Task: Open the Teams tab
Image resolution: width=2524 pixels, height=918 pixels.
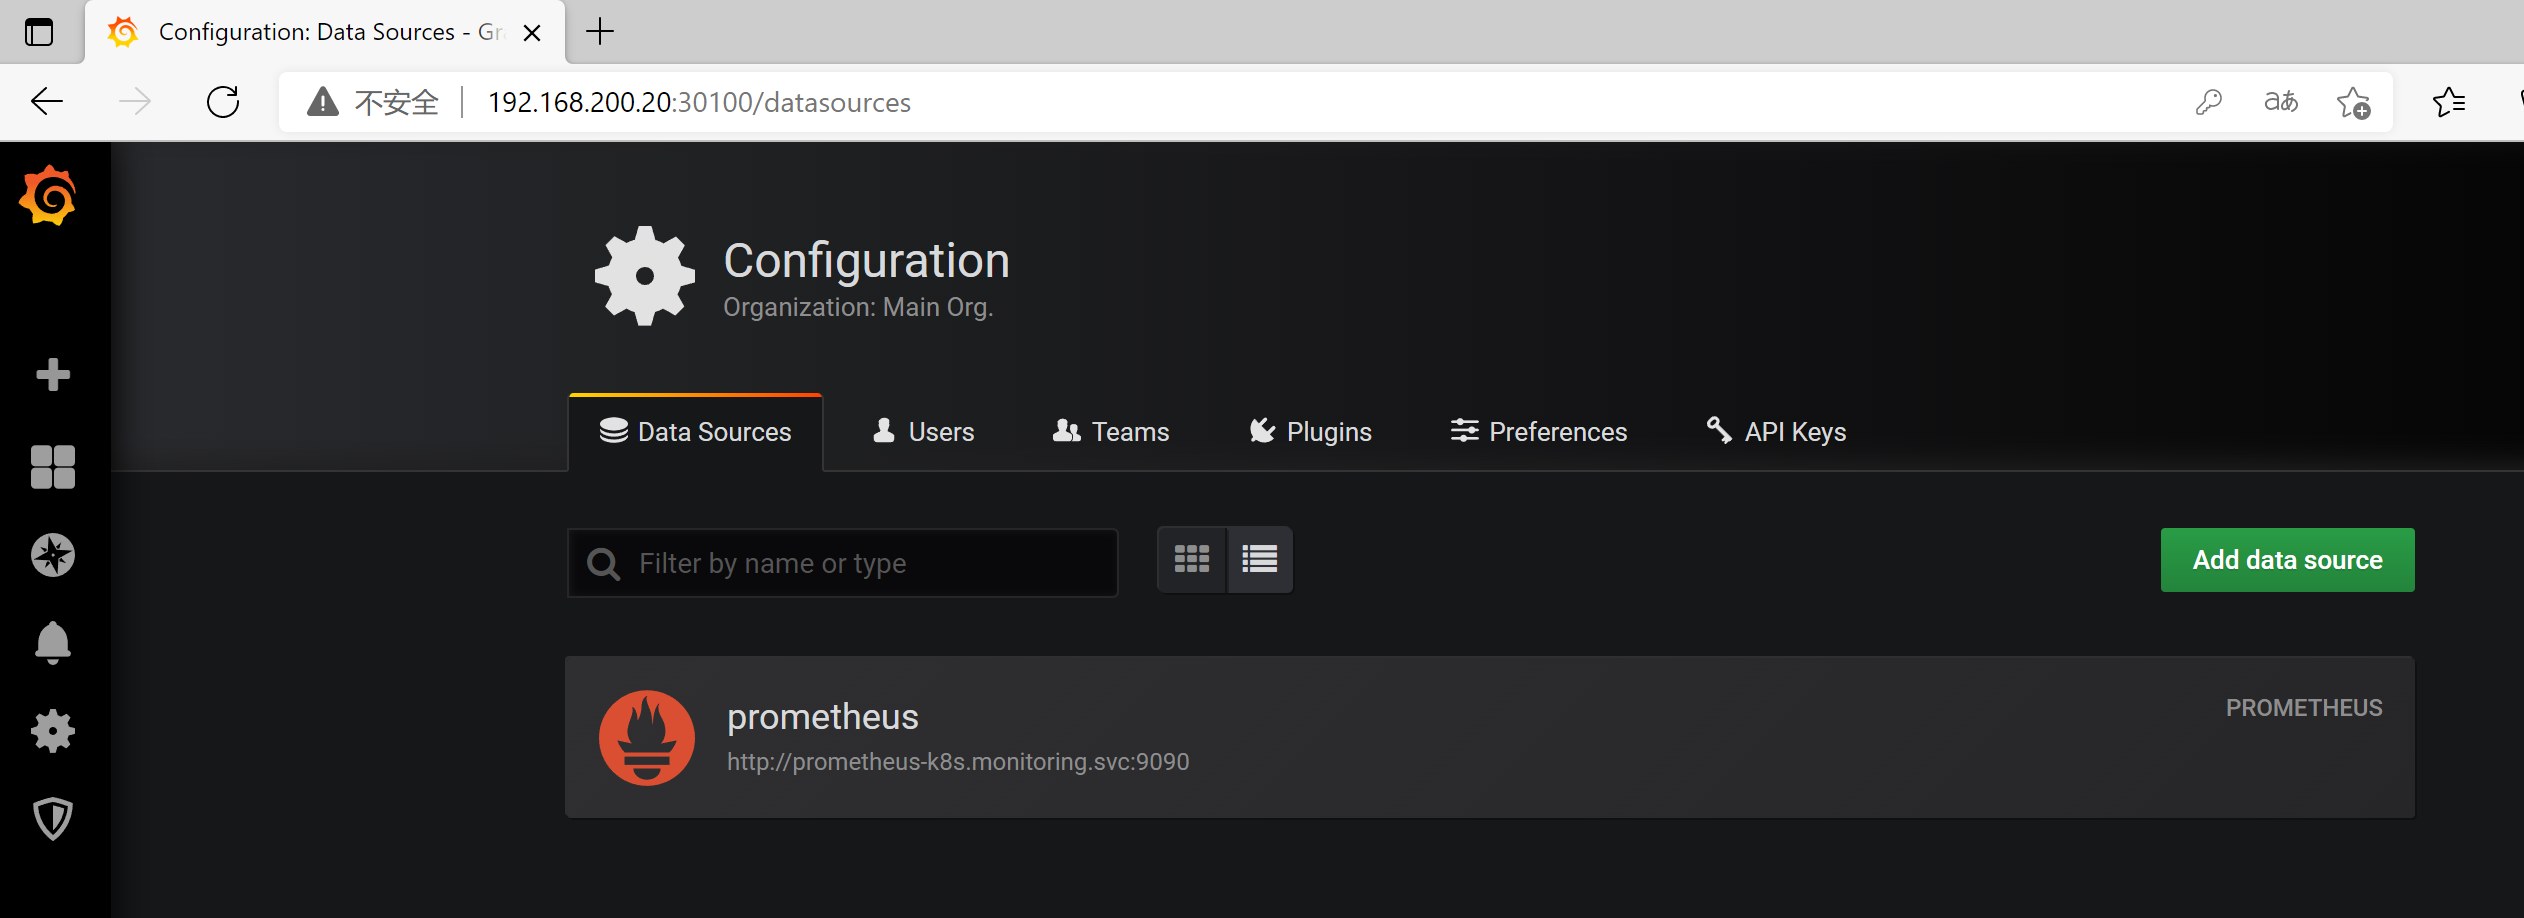Action: pos(1110,432)
